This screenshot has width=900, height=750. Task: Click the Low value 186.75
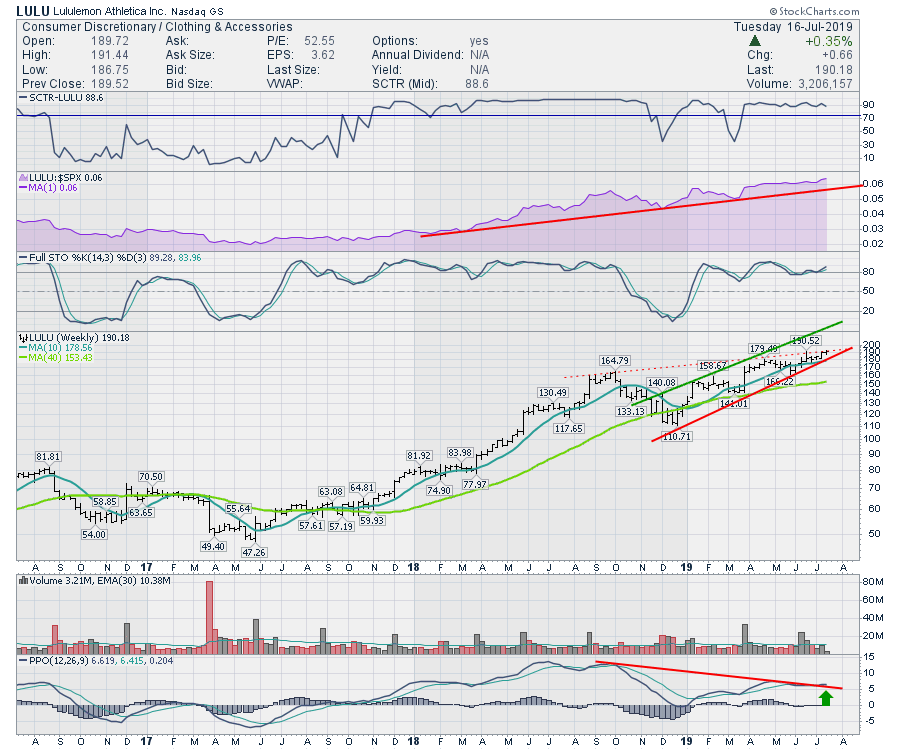pos(110,69)
